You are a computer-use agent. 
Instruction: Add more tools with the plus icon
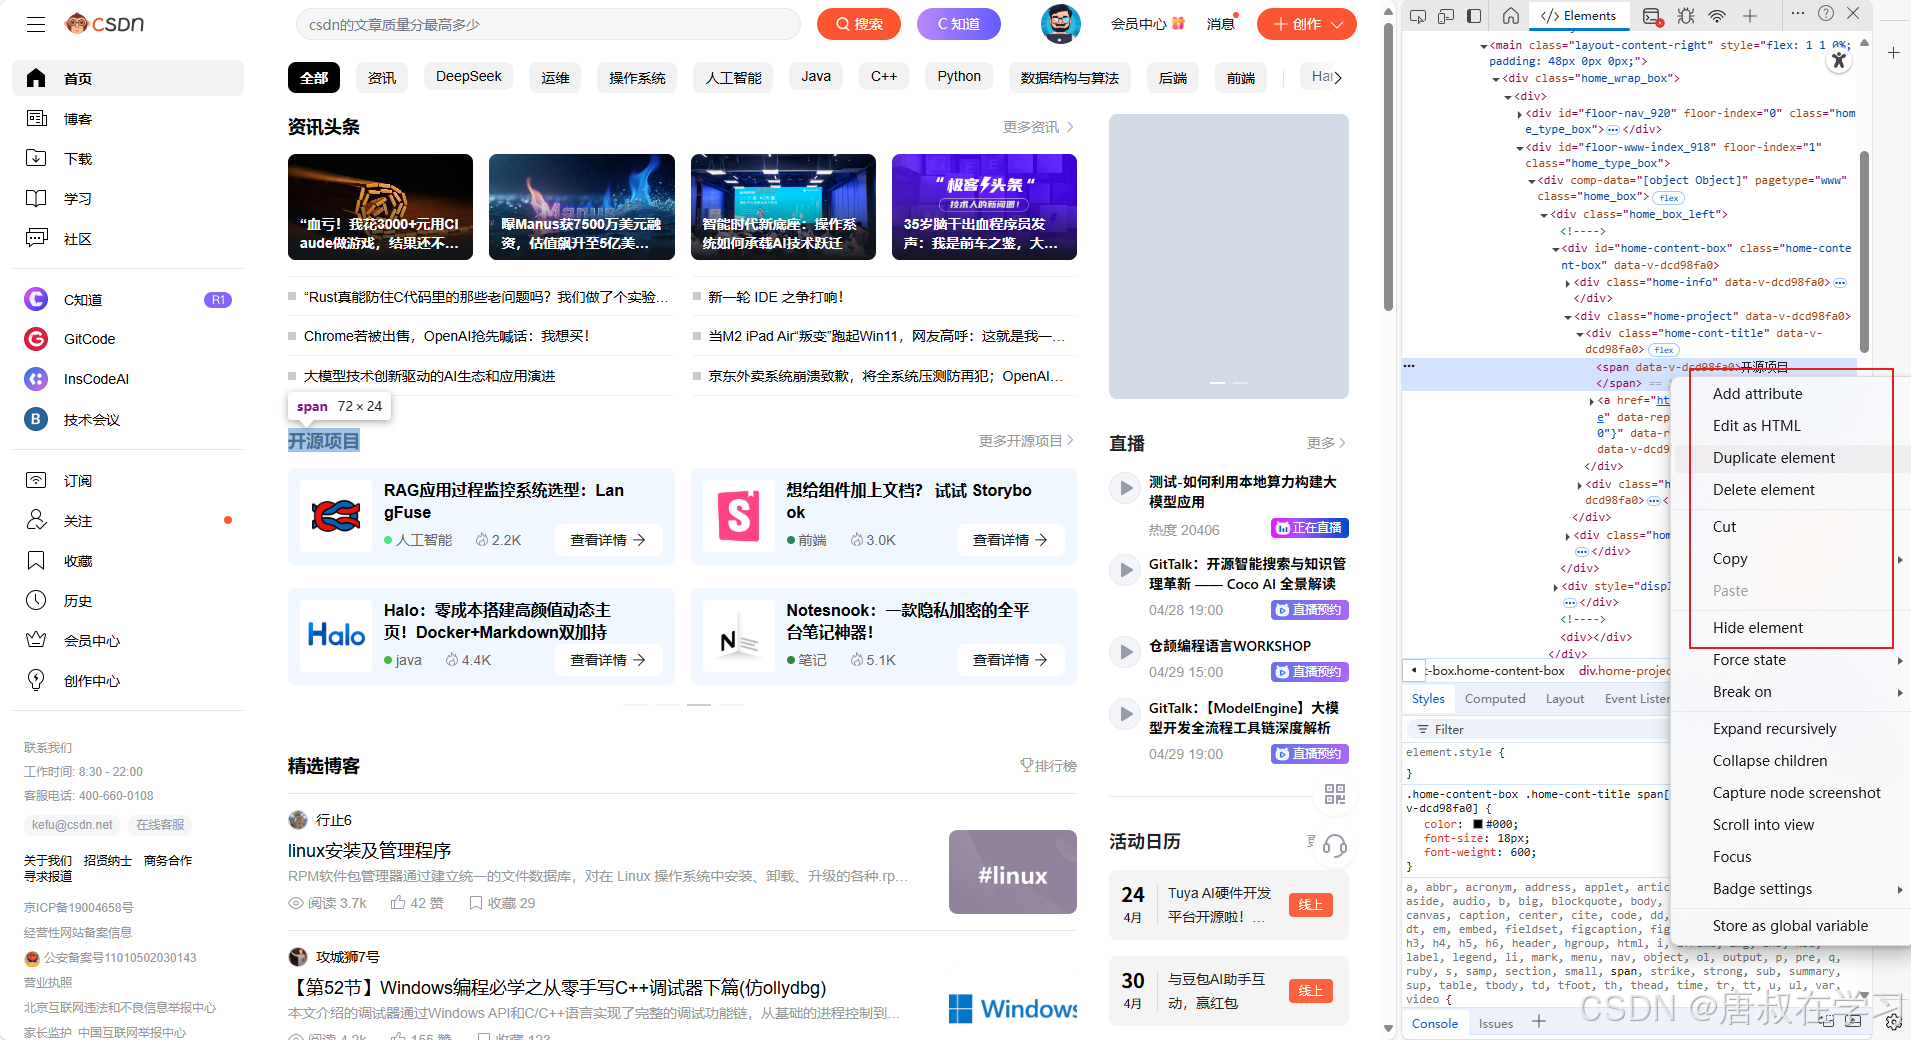click(1750, 15)
